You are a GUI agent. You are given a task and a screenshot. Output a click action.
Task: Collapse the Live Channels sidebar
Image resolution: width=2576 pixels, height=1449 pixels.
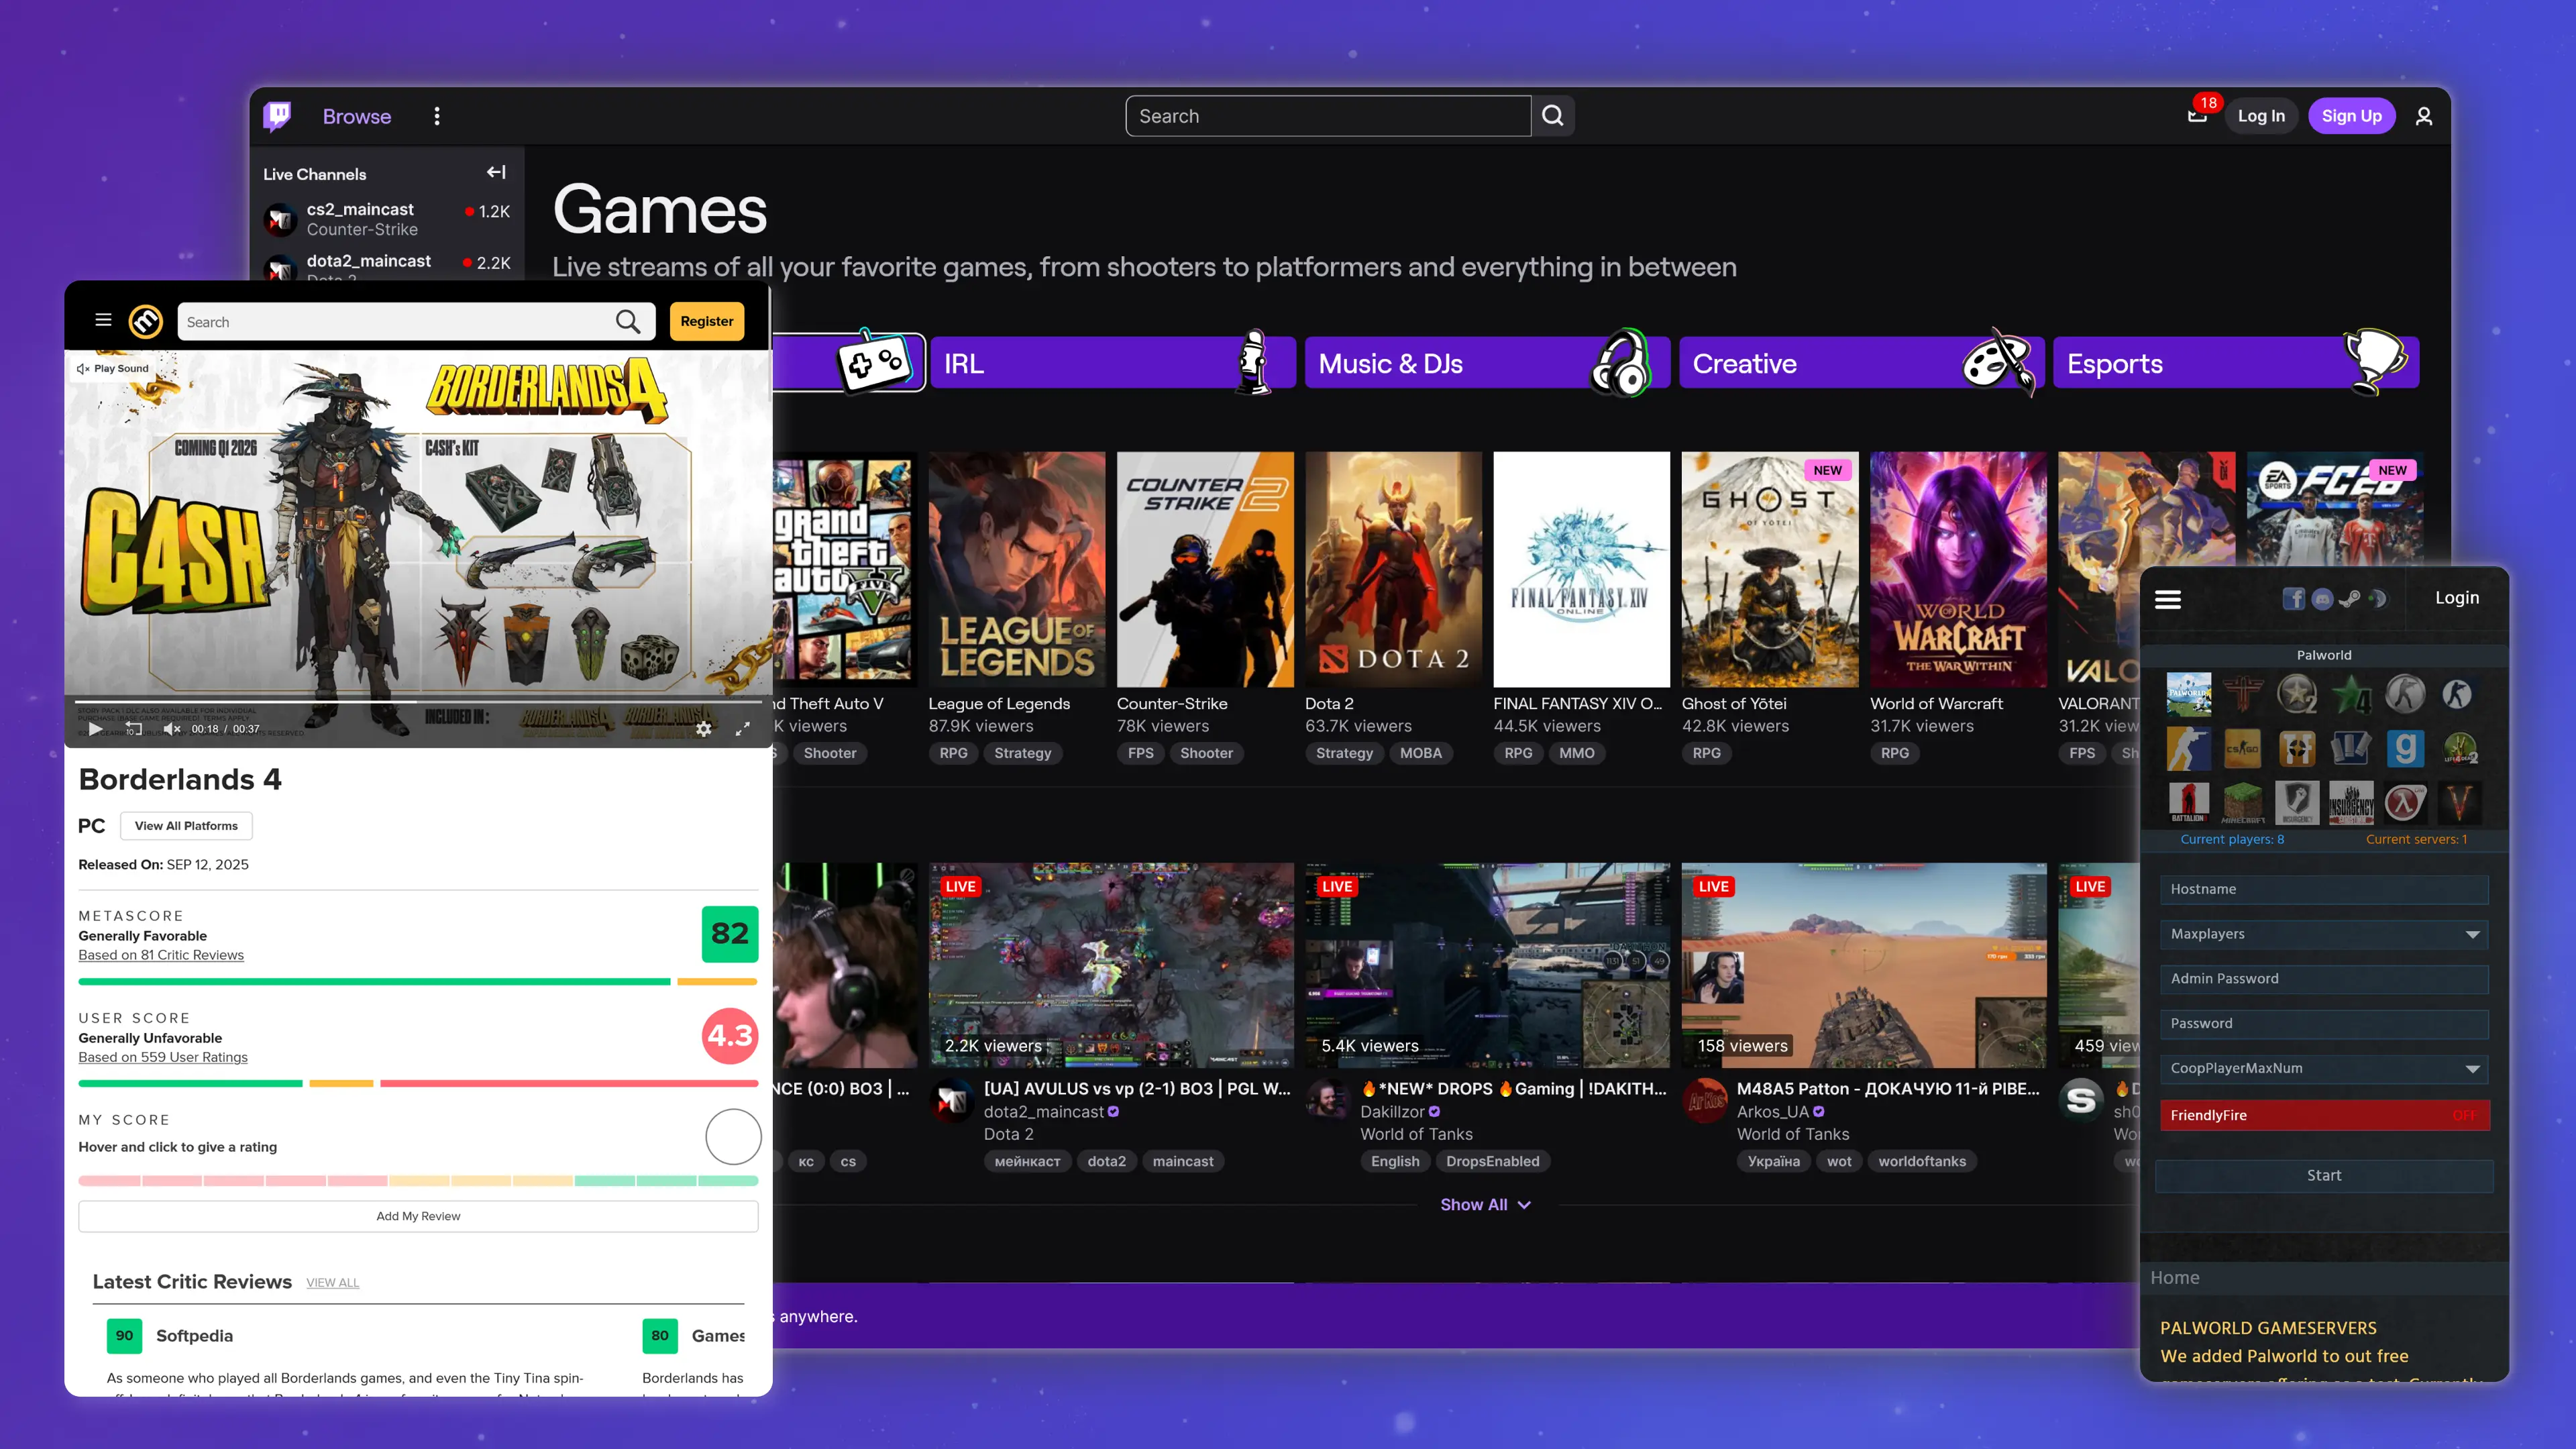(x=496, y=172)
